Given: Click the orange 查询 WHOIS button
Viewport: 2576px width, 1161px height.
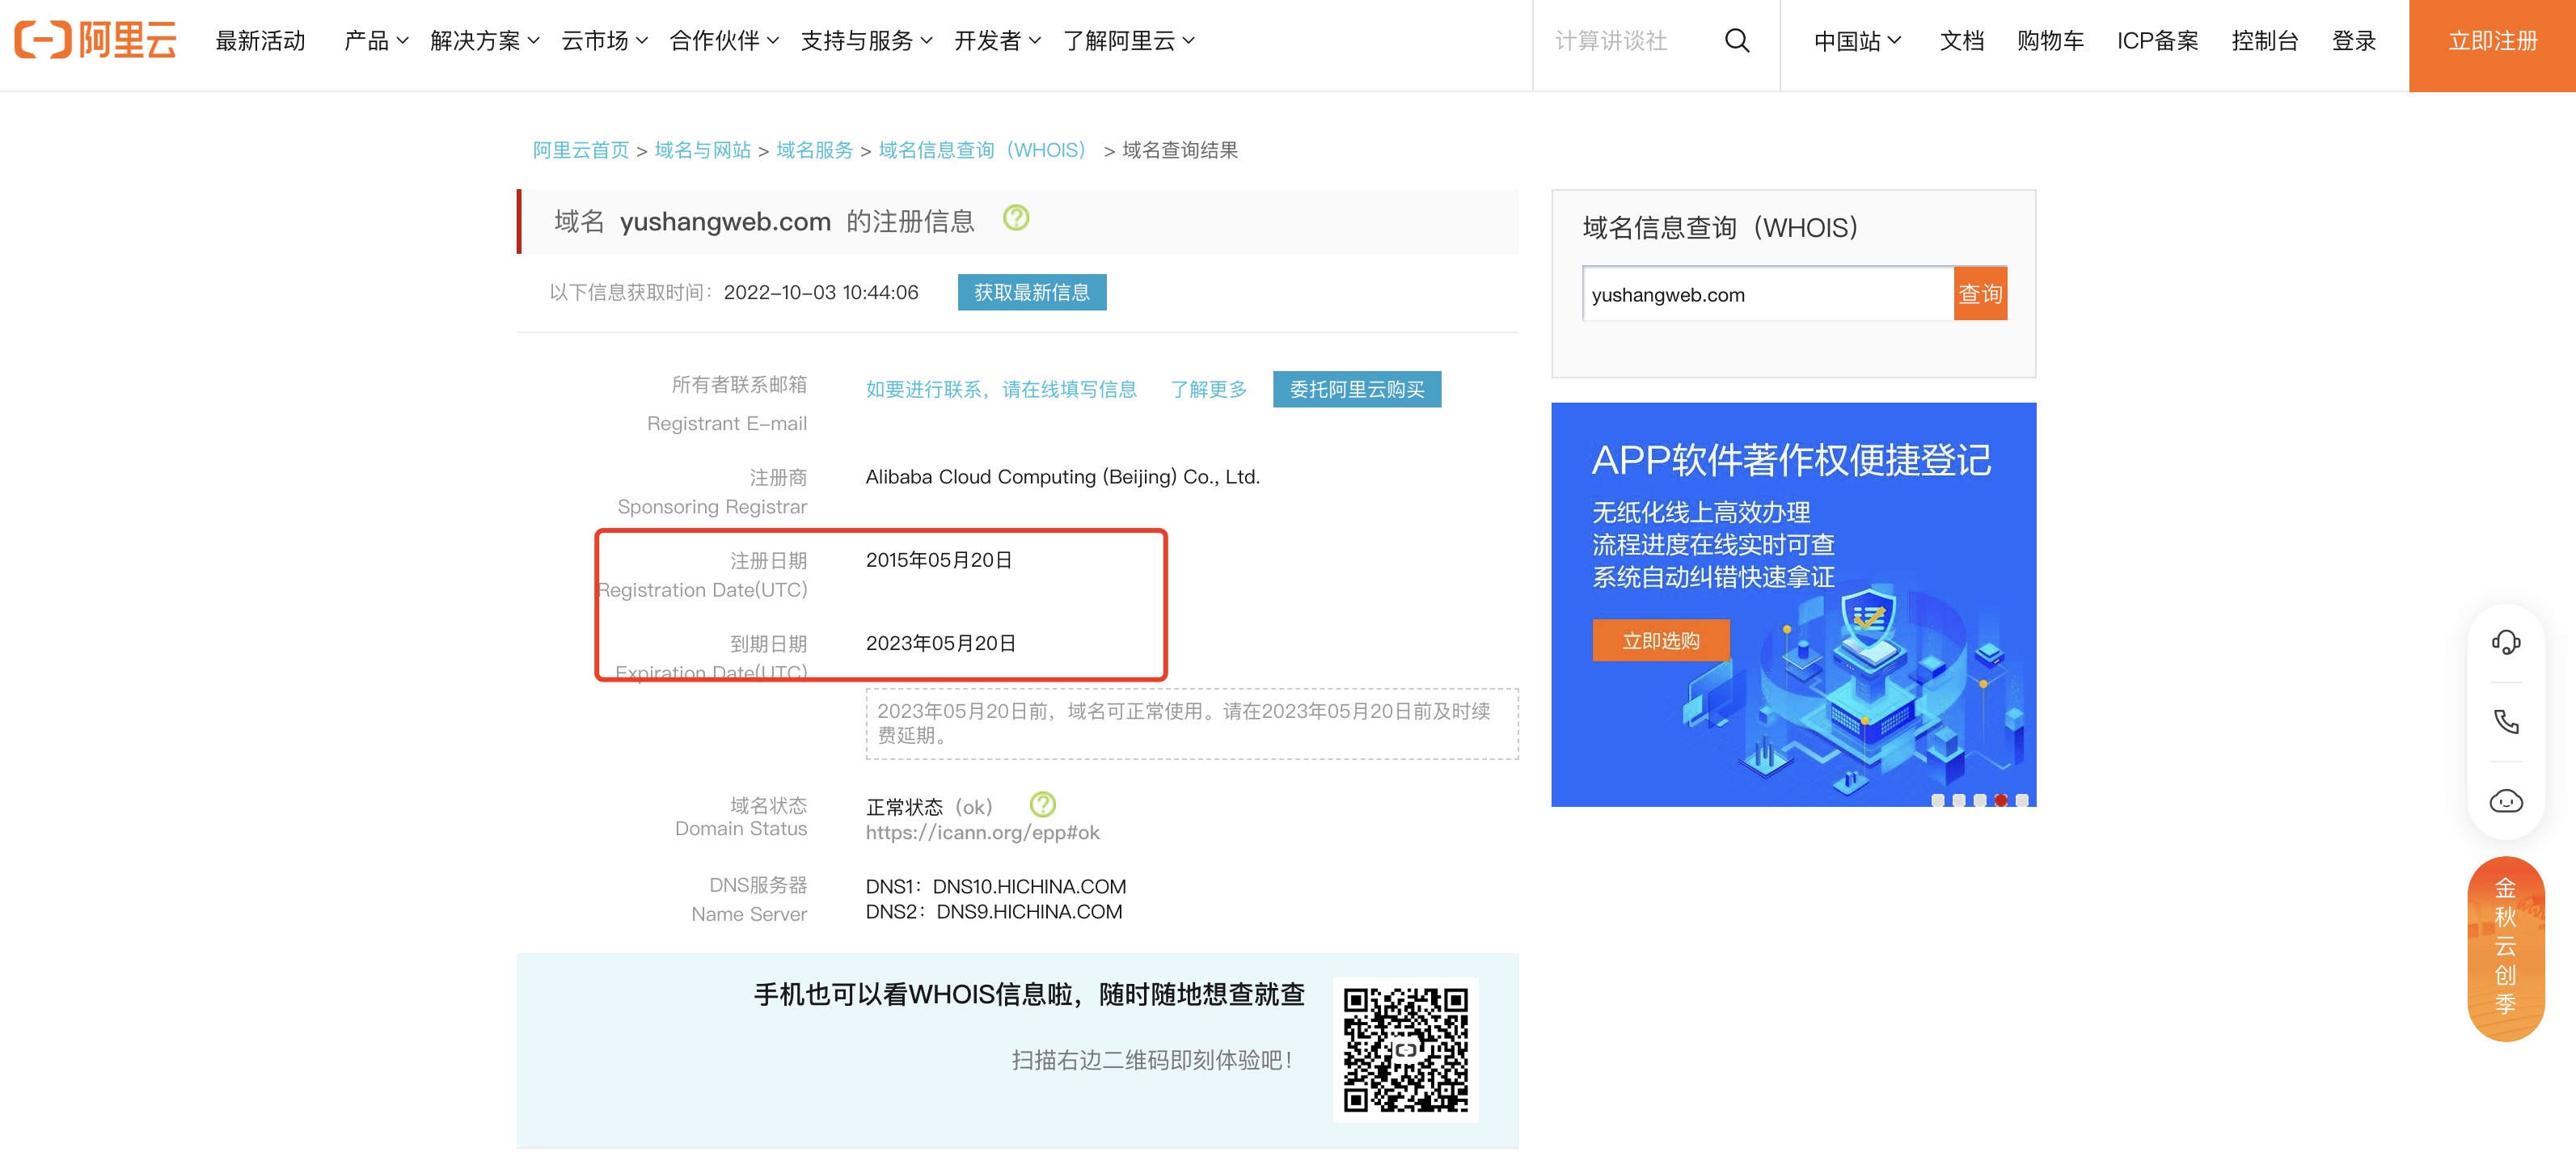Looking at the screenshot, I should [x=1979, y=294].
